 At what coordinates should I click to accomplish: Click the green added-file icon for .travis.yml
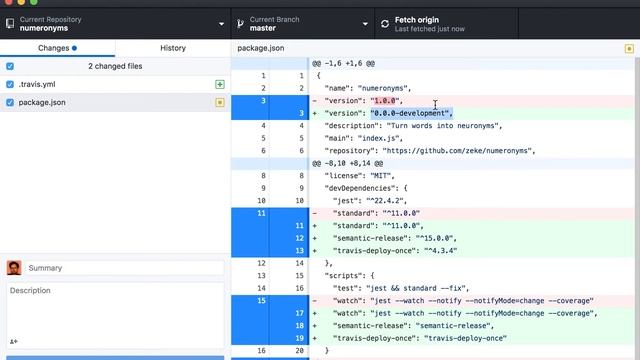(220, 84)
